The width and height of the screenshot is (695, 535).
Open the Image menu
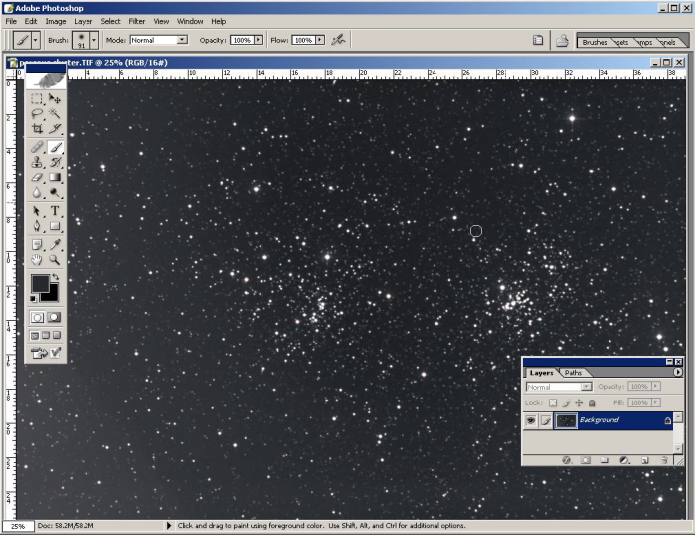click(56, 21)
